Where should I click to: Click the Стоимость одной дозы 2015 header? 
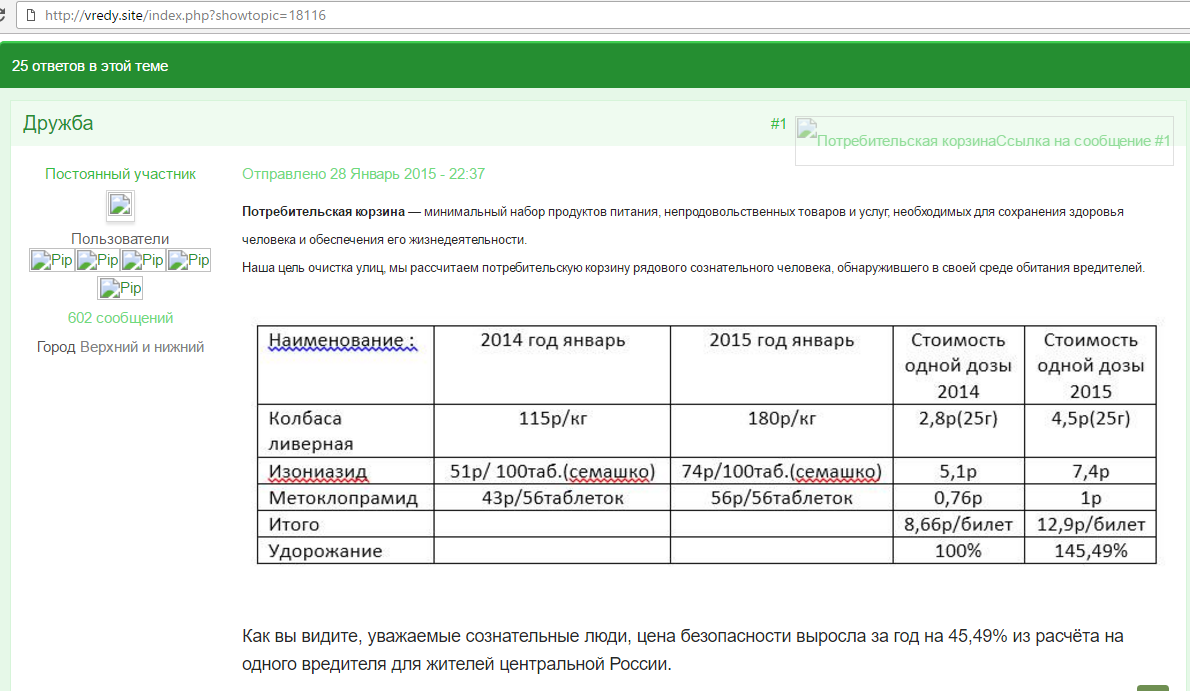1091,365
